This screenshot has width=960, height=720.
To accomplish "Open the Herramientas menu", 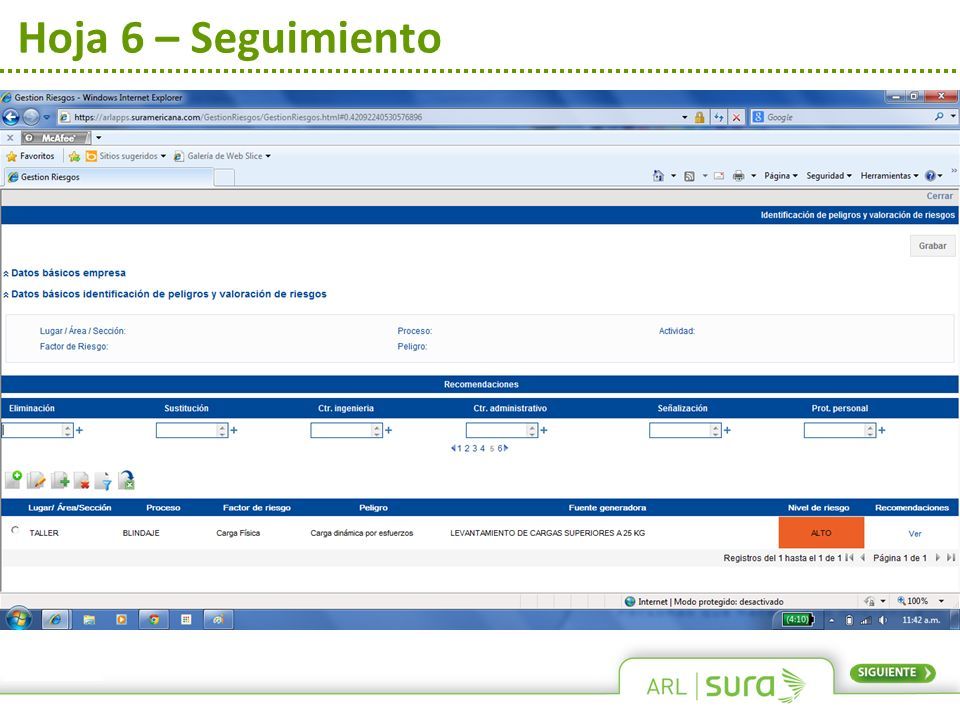I will pyautogui.click(x=890, y=176).
